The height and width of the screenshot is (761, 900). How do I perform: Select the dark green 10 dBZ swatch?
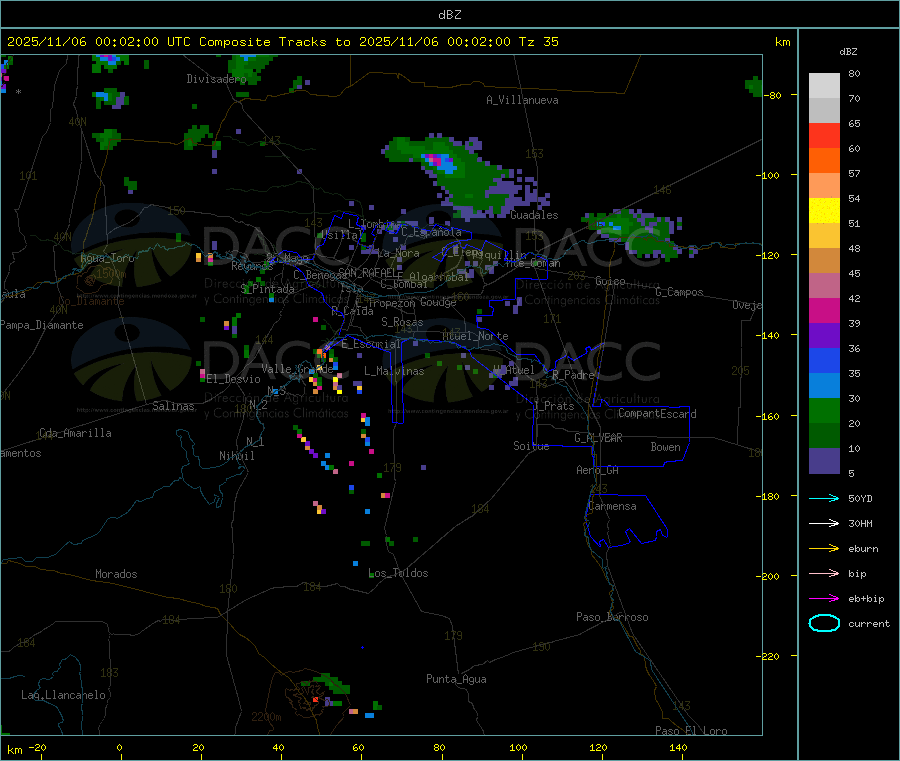pos(824,435)
